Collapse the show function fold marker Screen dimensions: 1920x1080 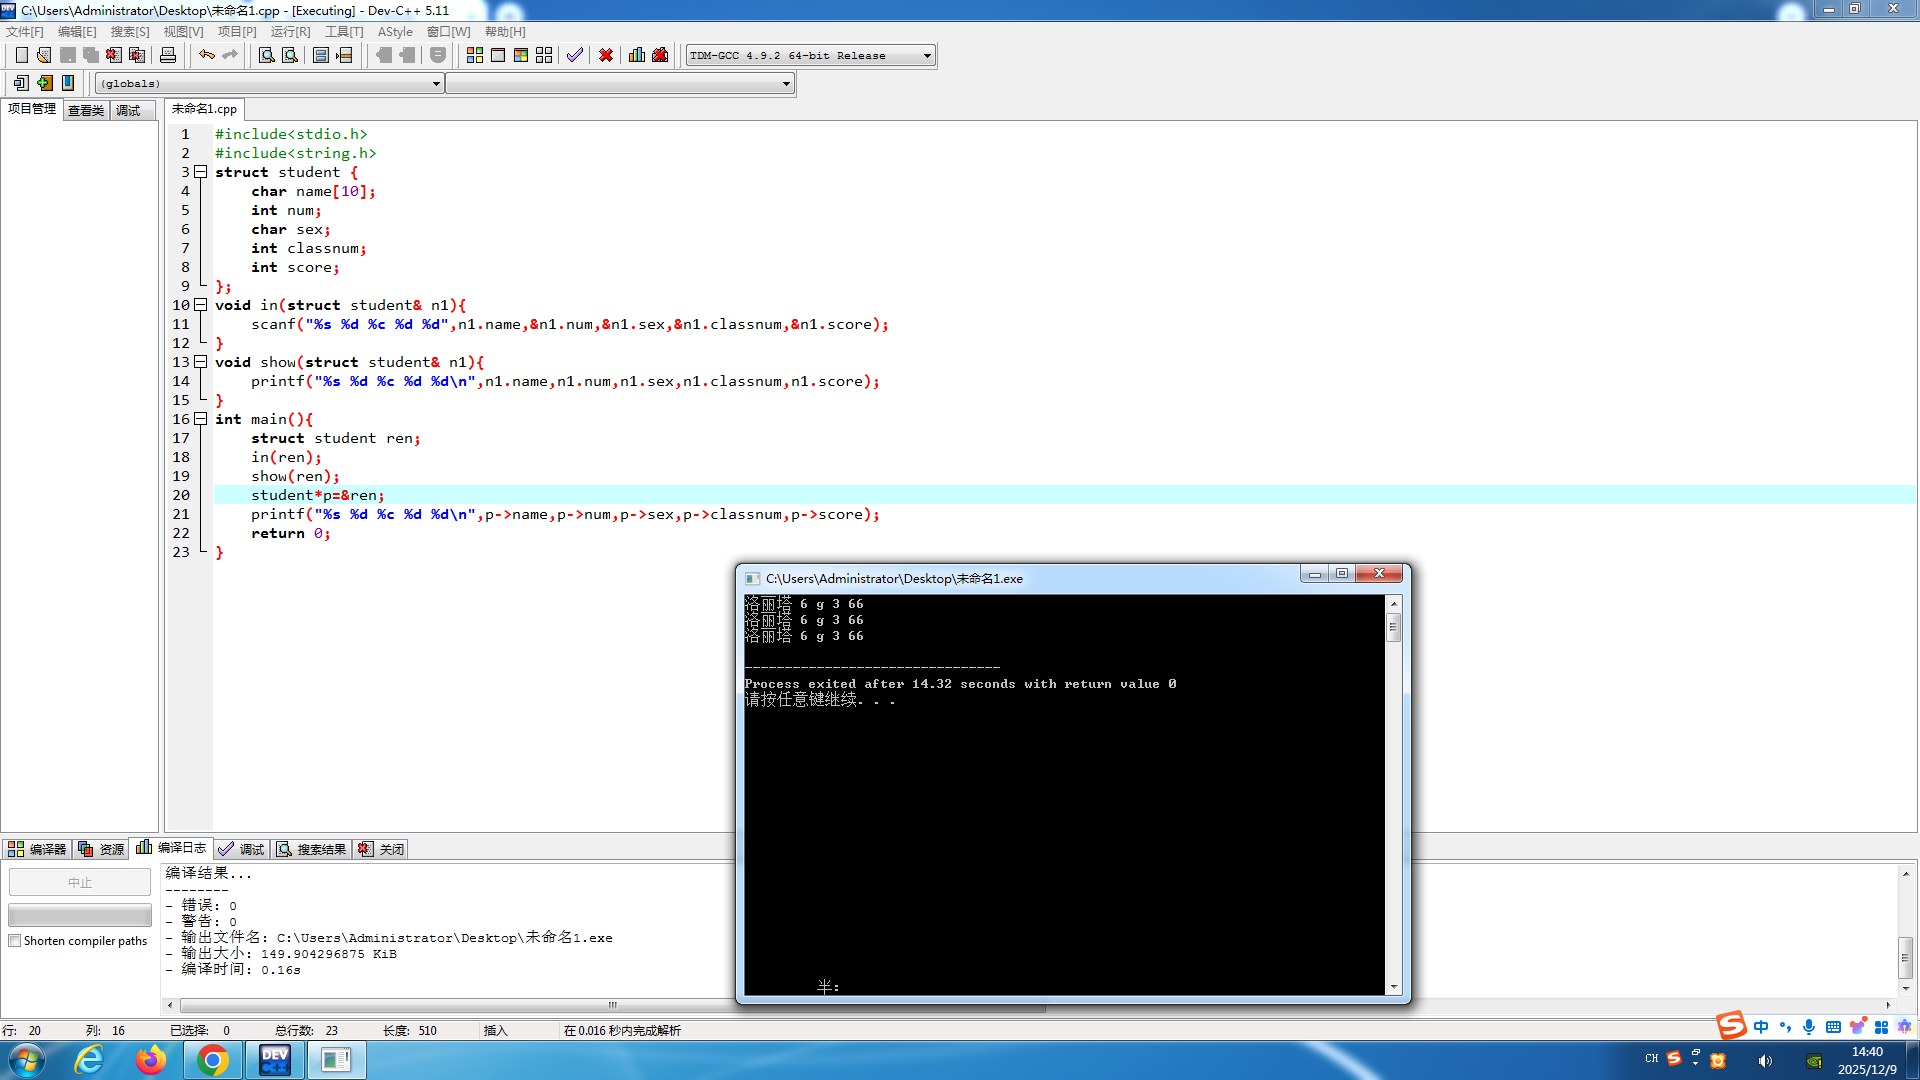pos(200,362)
